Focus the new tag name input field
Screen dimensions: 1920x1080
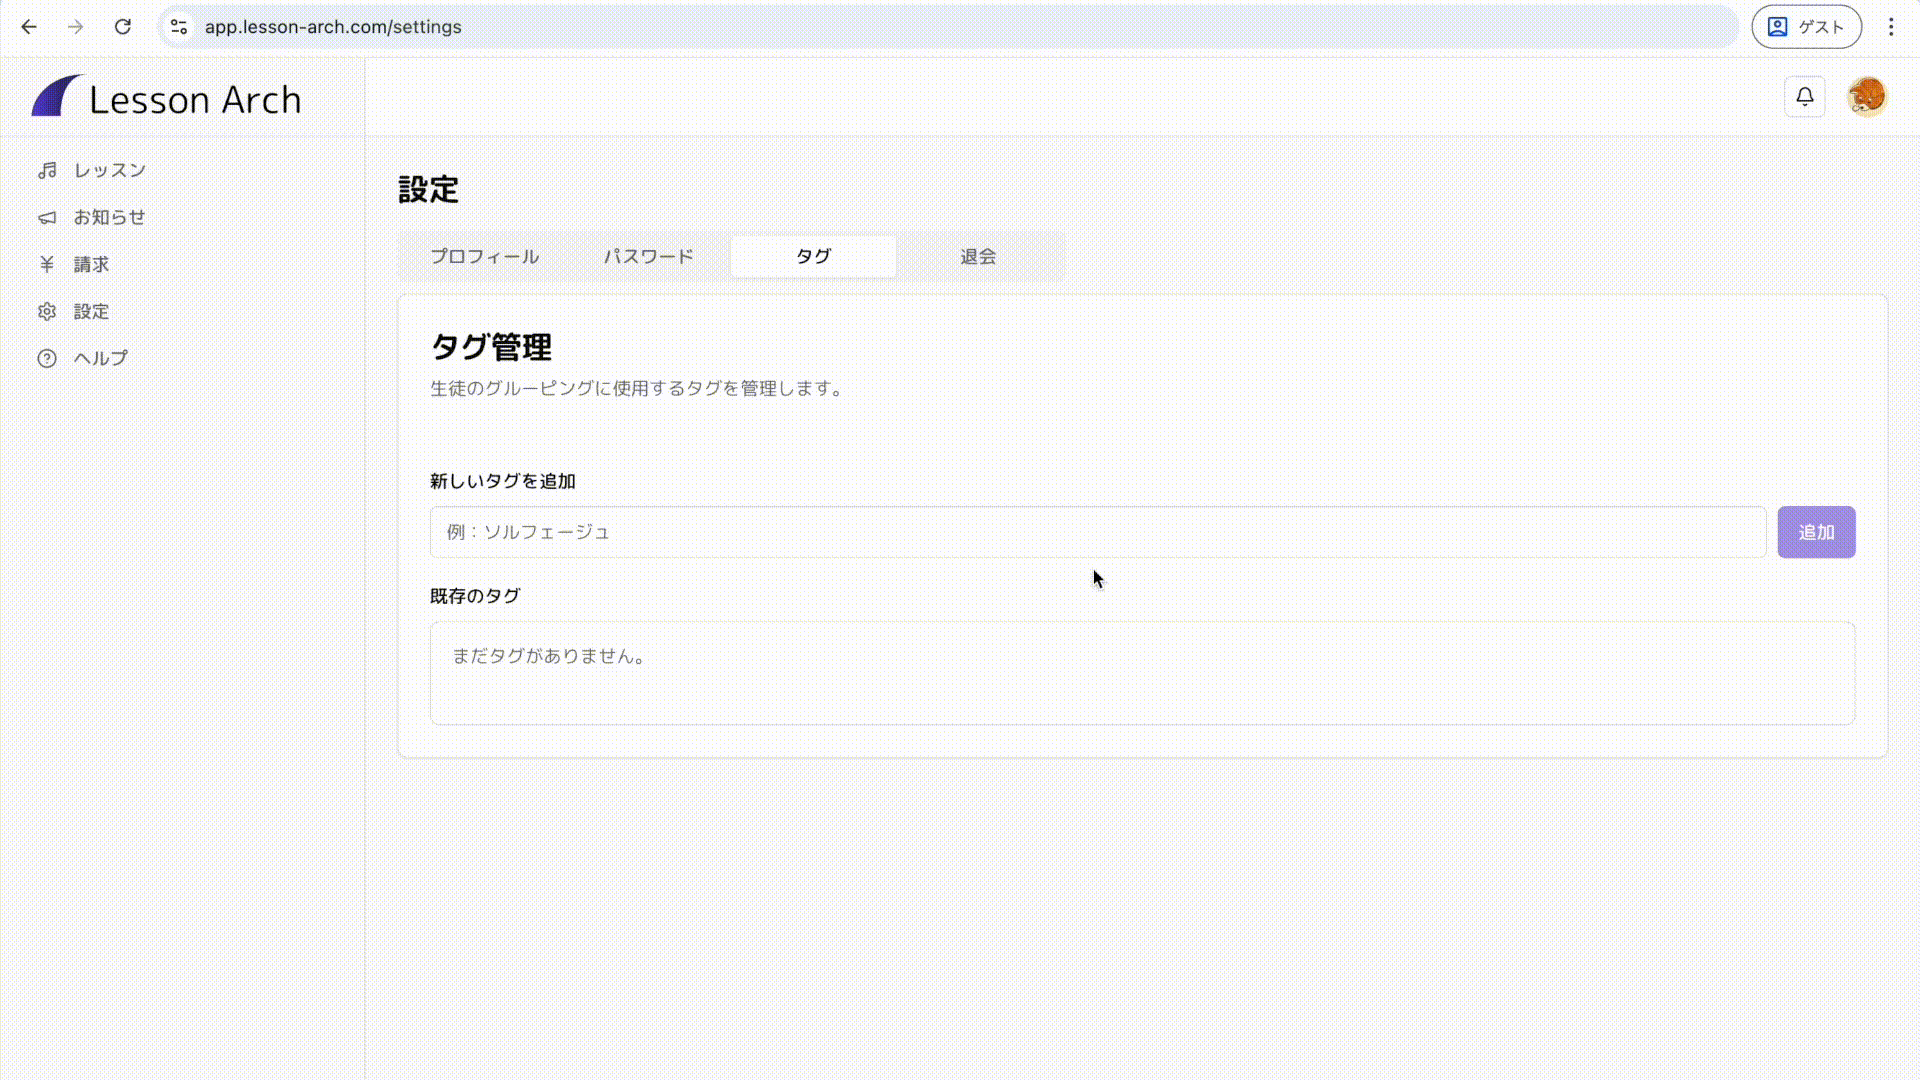click(1097, 532)
